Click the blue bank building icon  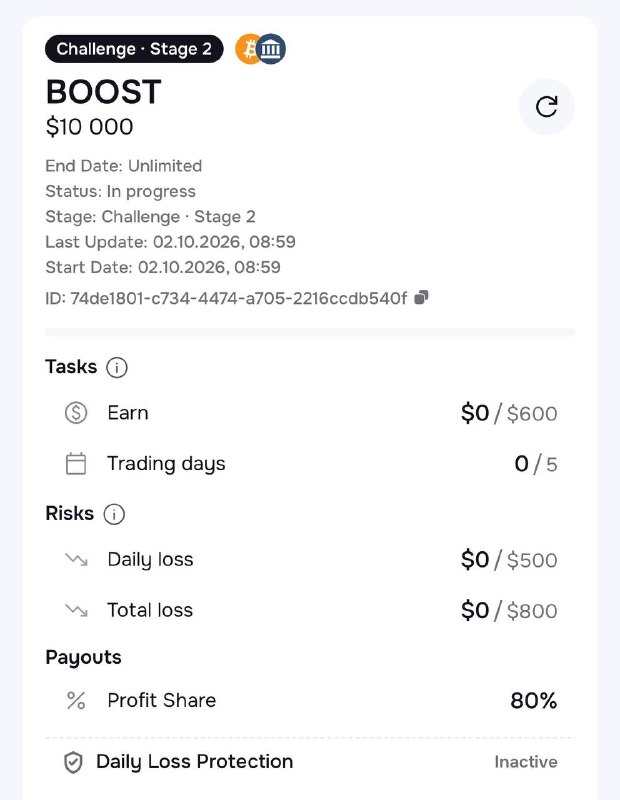point(271,49)
